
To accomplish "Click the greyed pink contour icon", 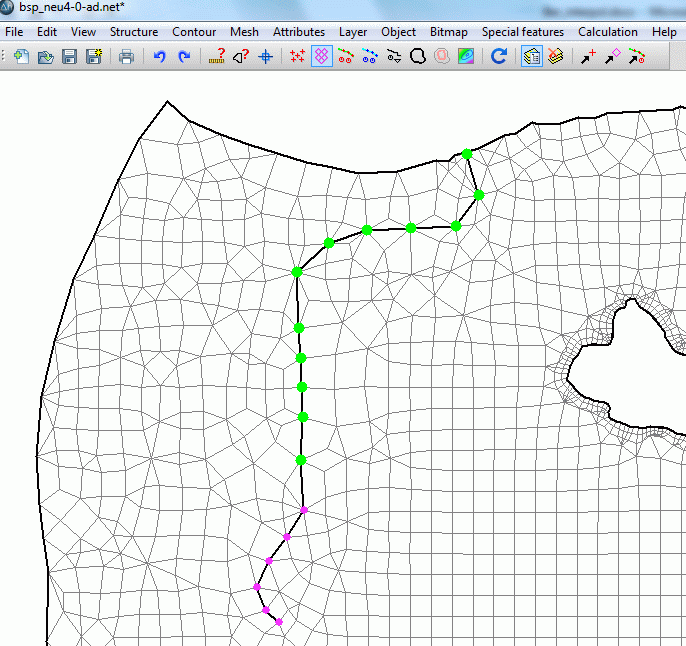I will [442, 56].
